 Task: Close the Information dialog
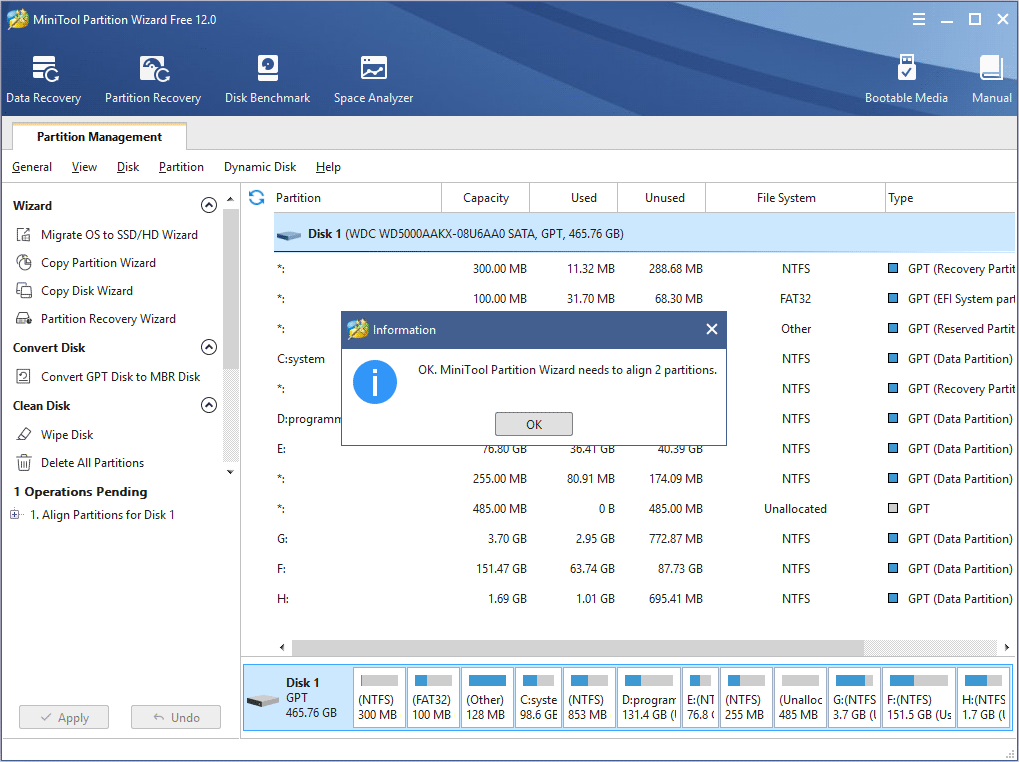click(x=711, y=329)
